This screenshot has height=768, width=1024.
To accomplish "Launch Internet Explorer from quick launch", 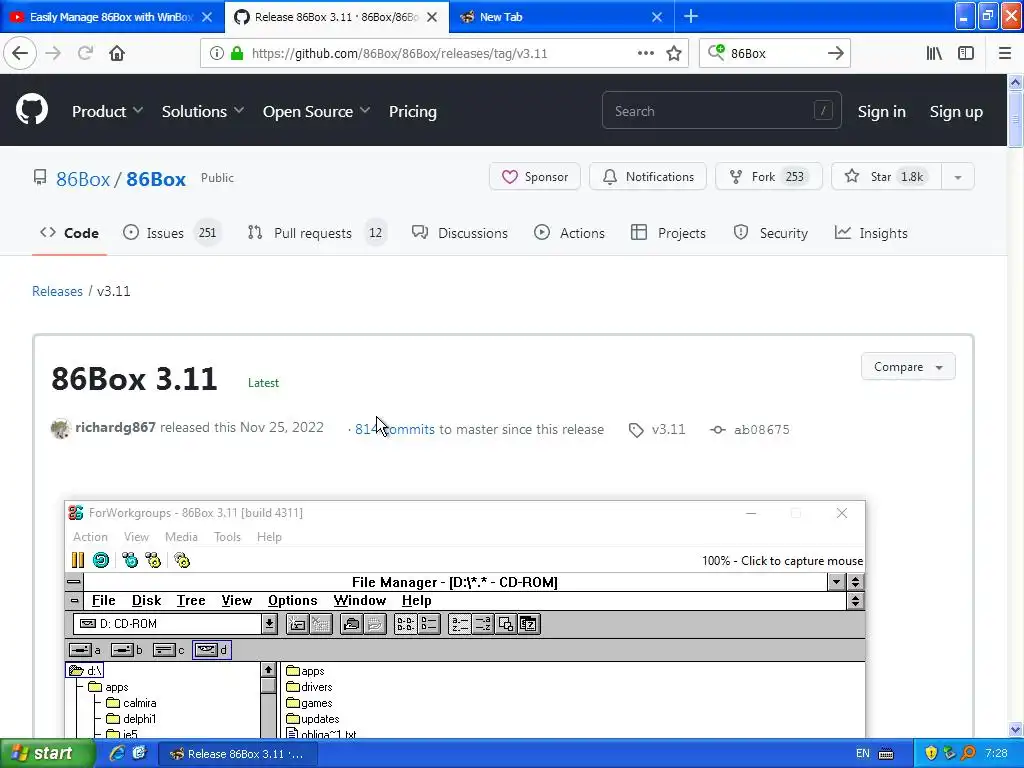I will tap(118, 754).
